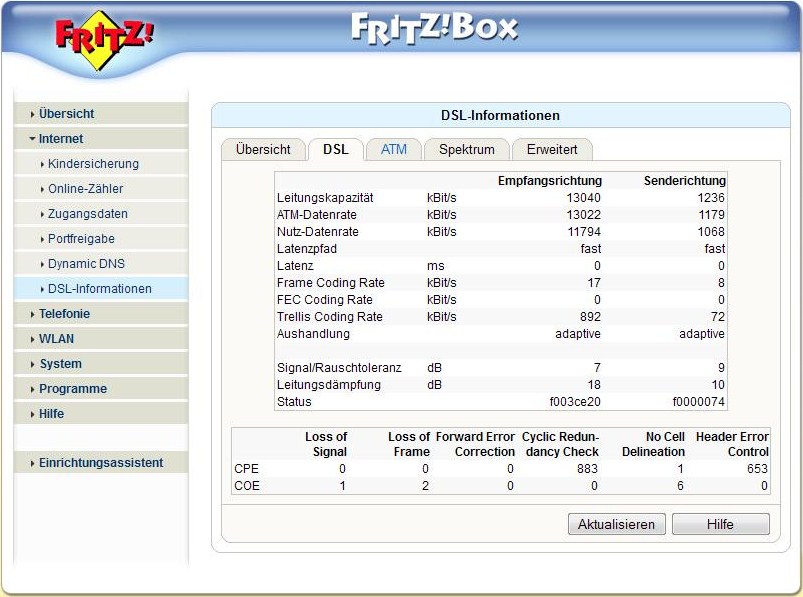
Task: Click the CPE row label
Action: tap(246, 468)
